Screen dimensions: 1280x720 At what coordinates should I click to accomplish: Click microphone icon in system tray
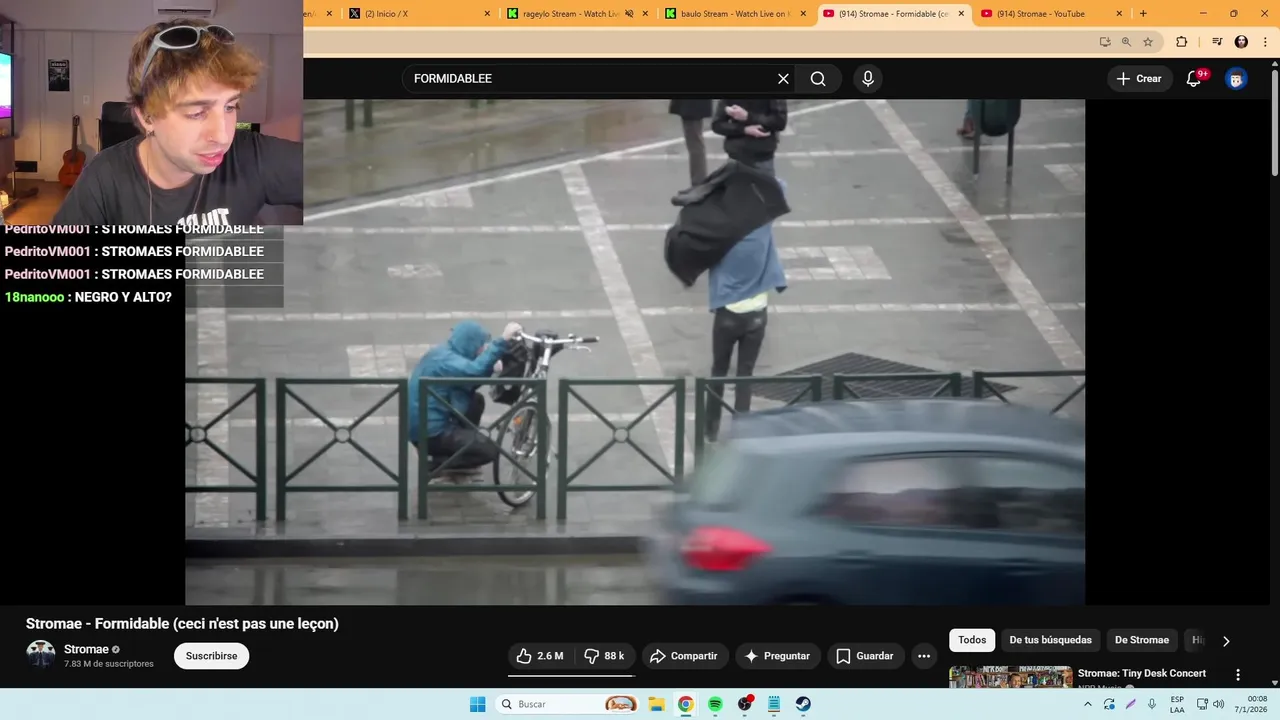point(1152,704)
